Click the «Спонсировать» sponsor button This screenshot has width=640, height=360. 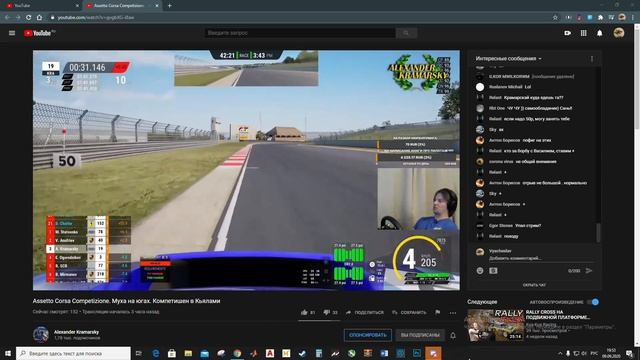pos(368,335)
